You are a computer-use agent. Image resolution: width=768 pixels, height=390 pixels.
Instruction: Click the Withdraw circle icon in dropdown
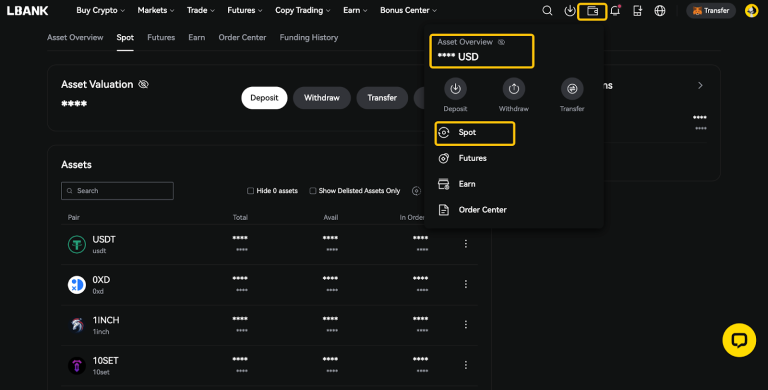coord(513,89)
